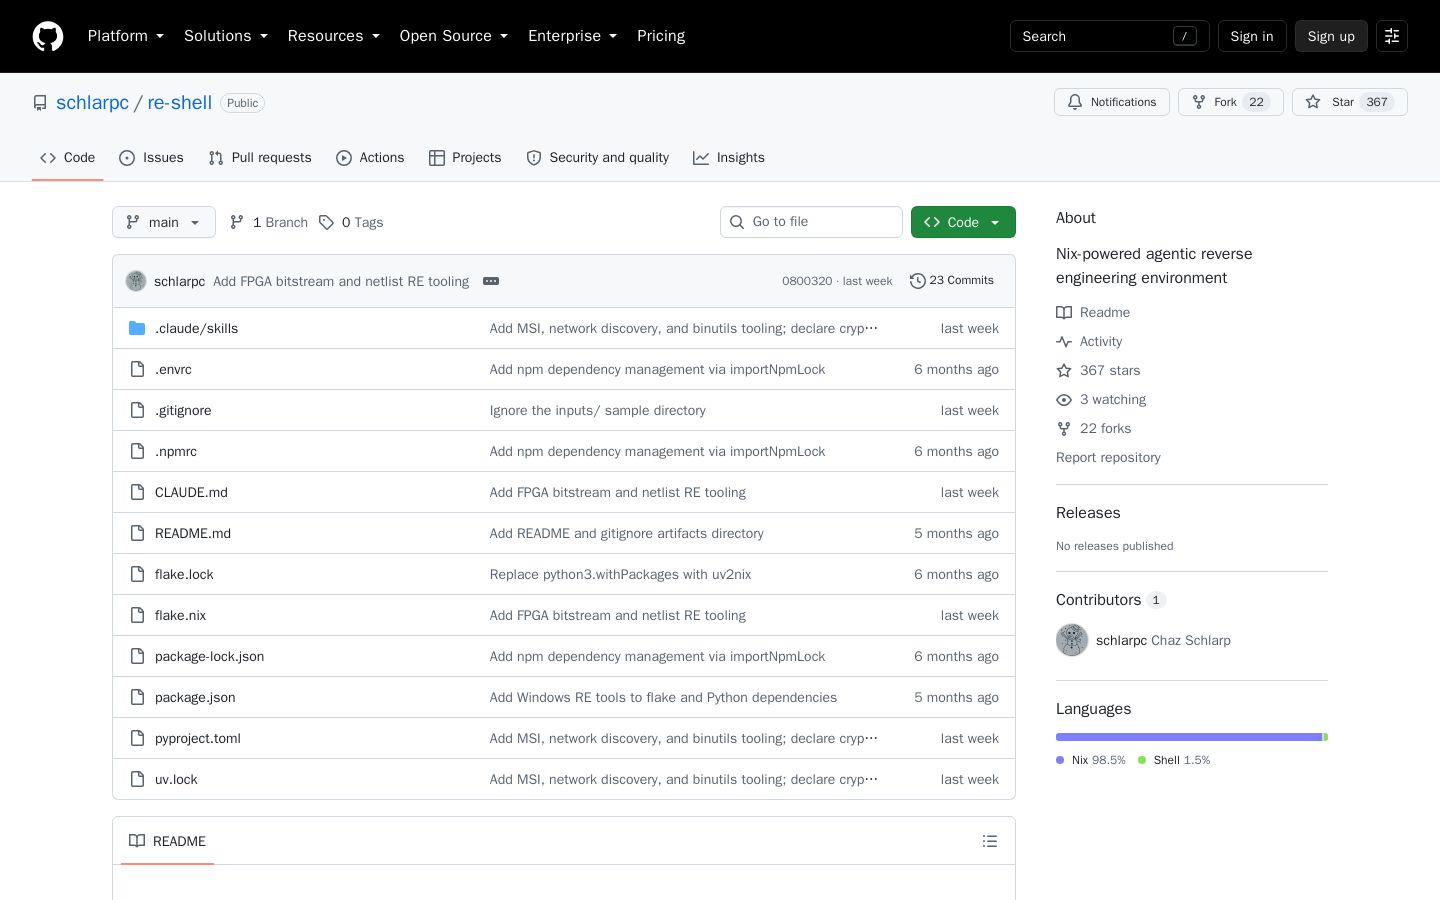Click the file icon for .envrc
Screen dimensions: 1440x900
(137, 369)
